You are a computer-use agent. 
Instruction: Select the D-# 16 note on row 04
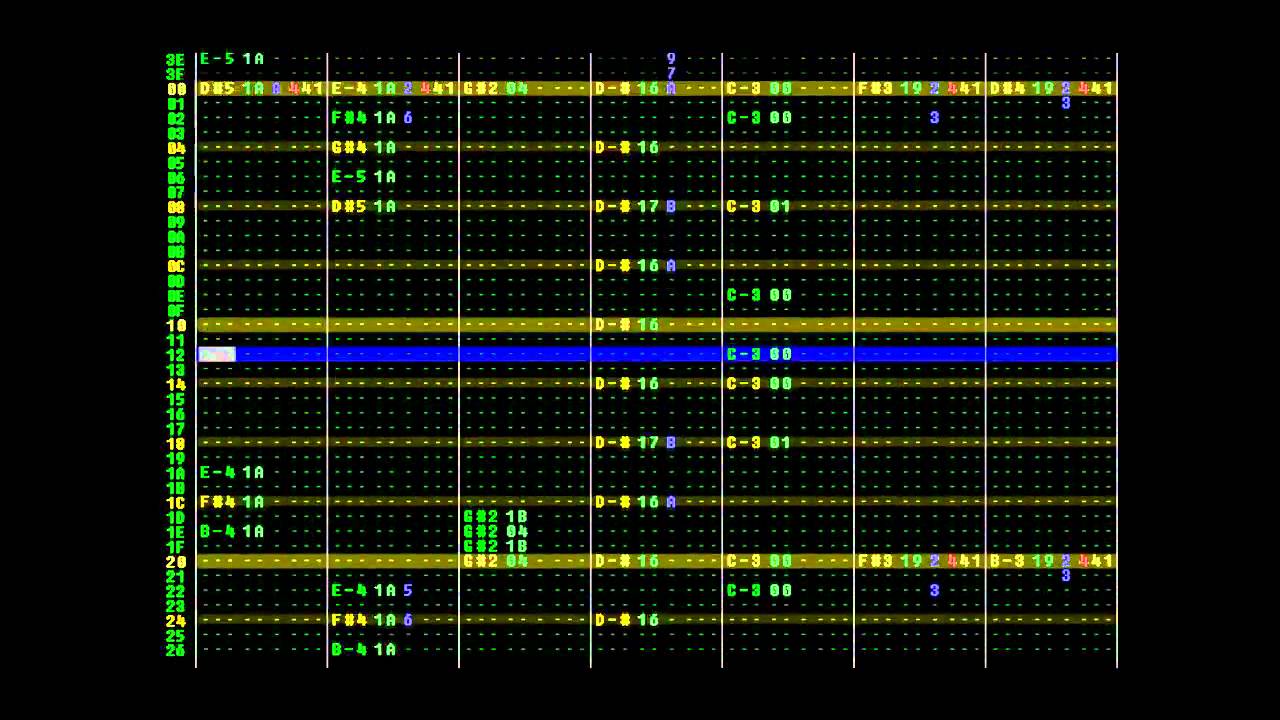point(627,148)
